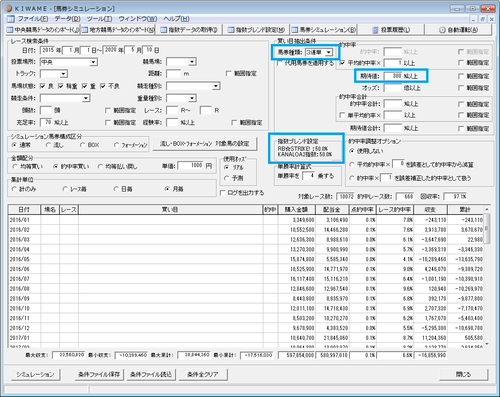Click the 条件全クリア button
Viewport: 500px width, 397px height.
pos(203,374)
